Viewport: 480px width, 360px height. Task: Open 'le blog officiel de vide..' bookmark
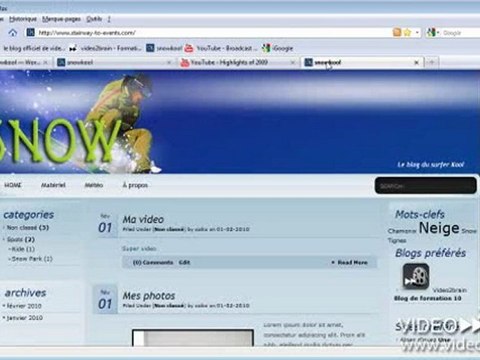(x=33, y=48)
